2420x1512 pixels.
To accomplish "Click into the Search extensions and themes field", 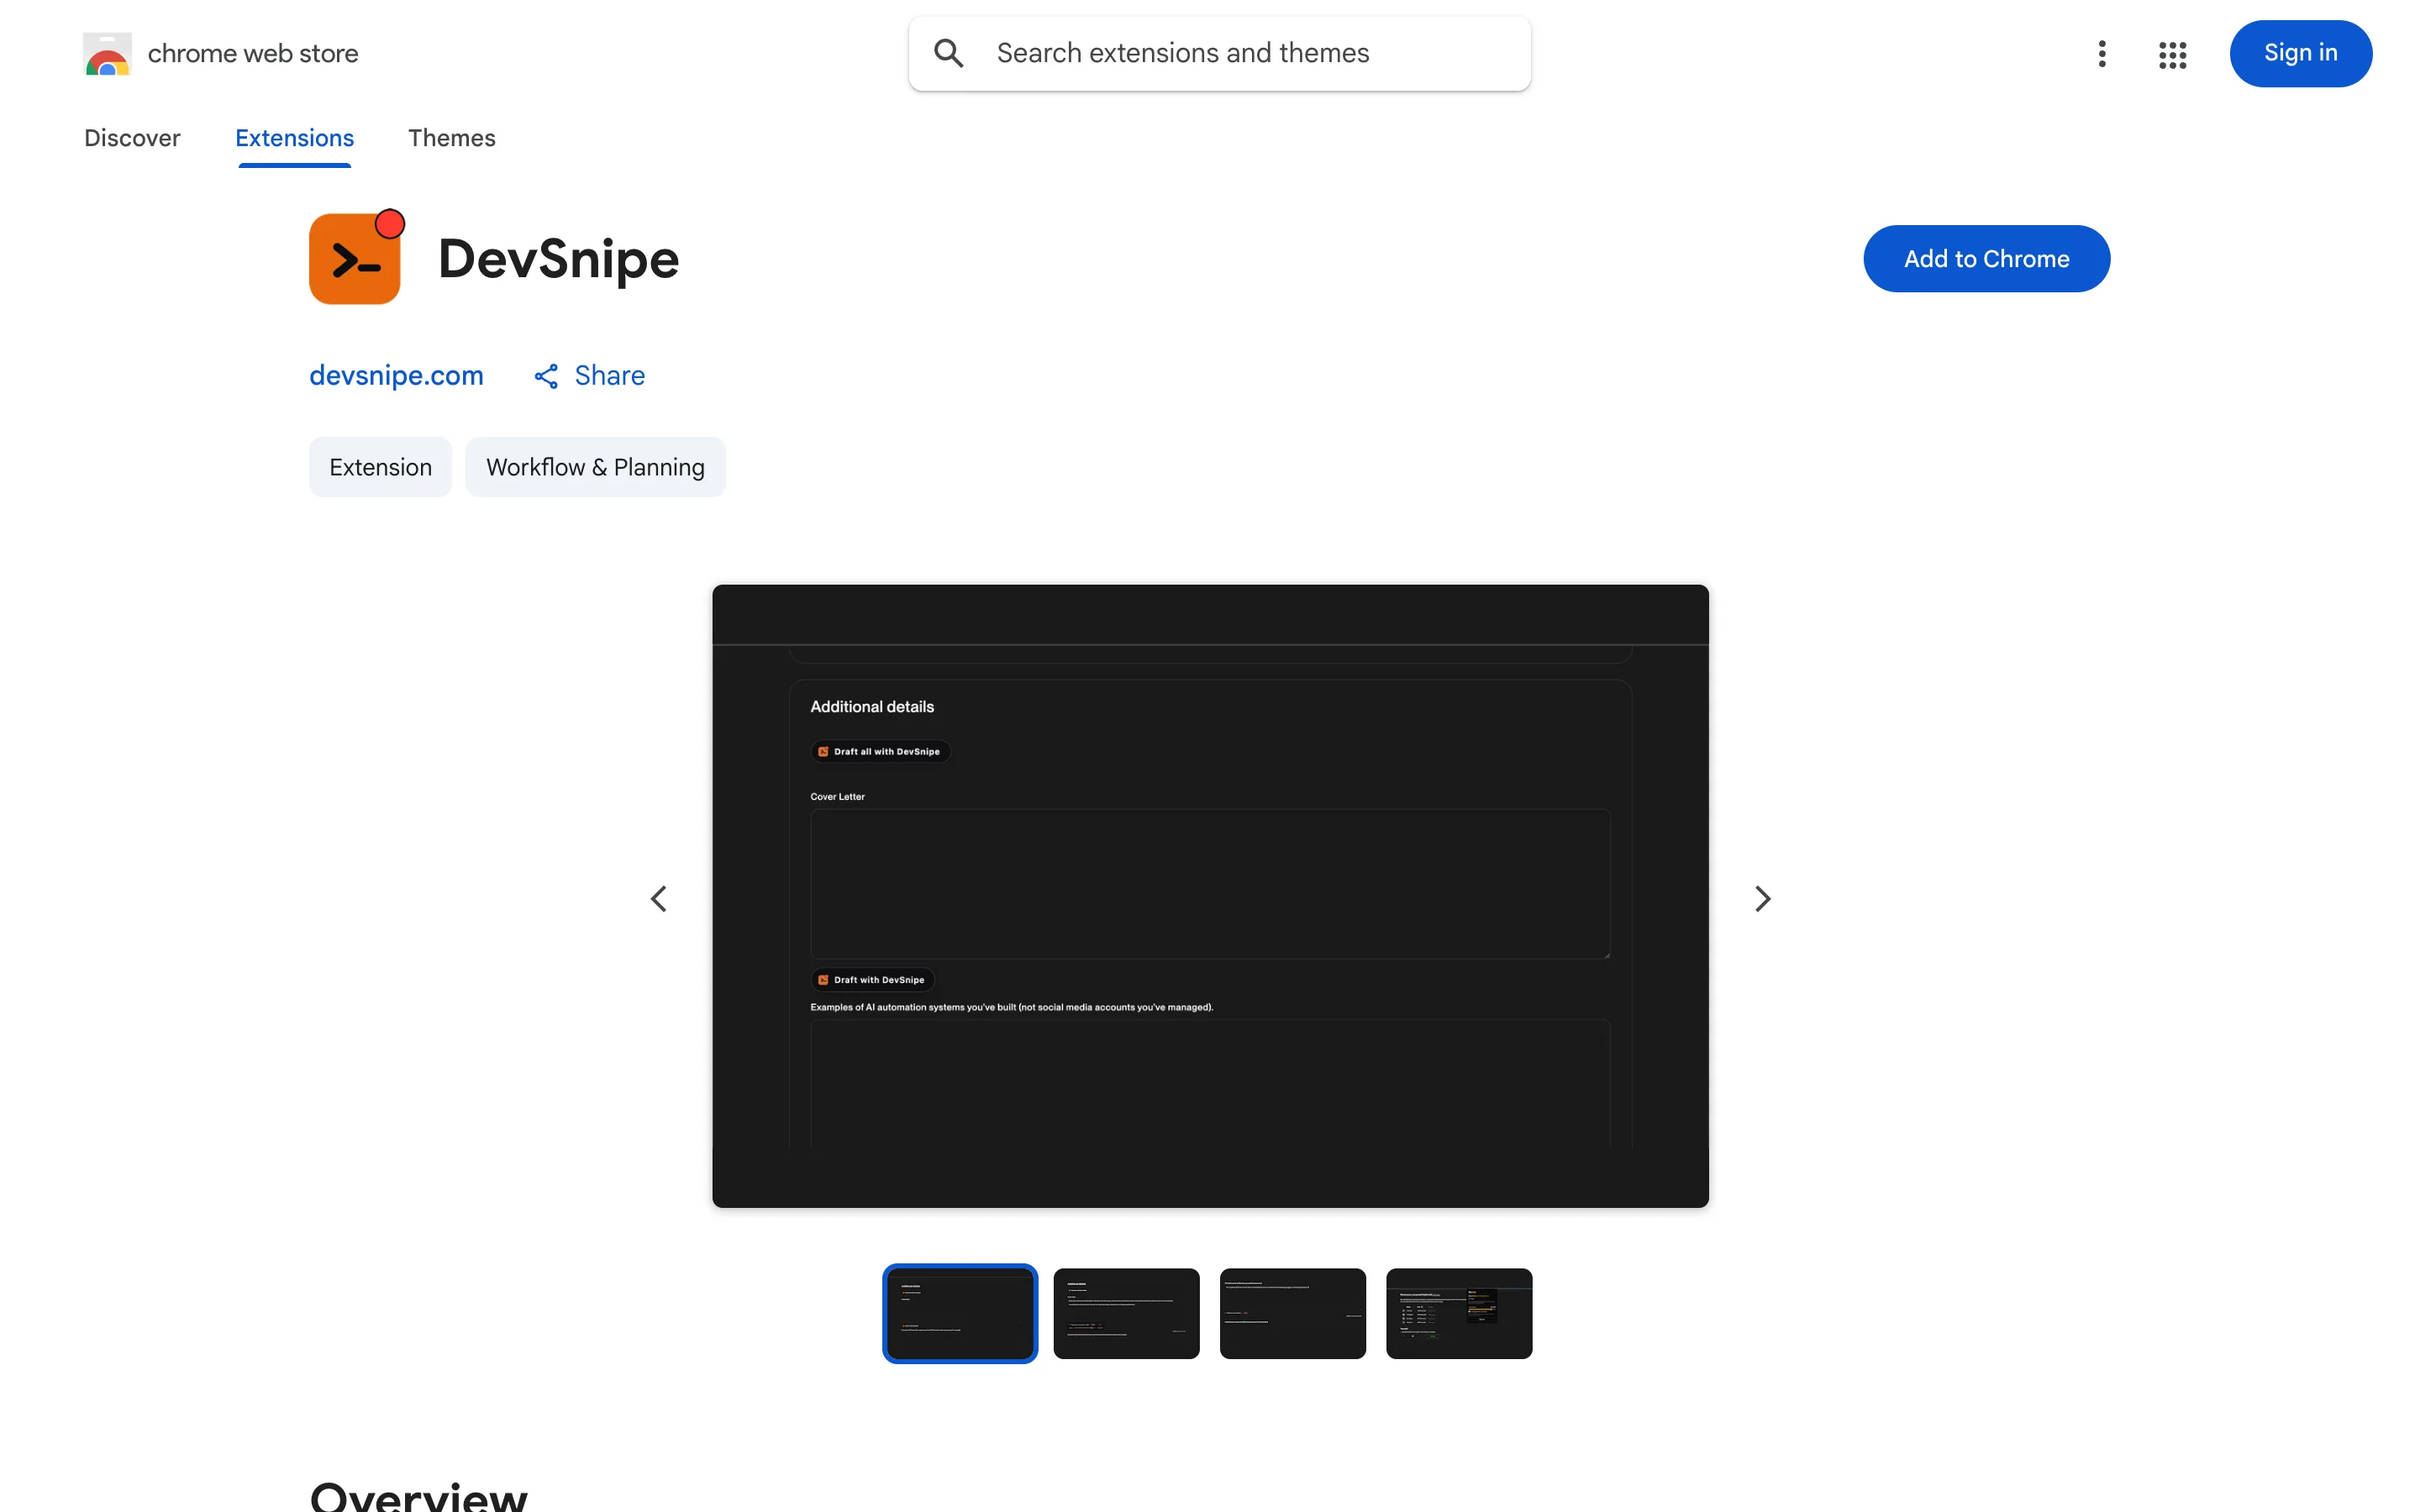I will (x=1219, y=54).
